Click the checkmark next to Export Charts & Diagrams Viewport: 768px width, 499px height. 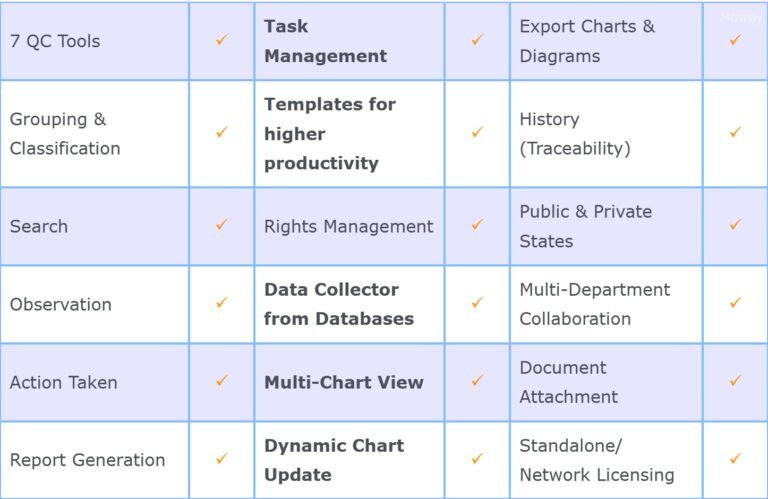[x=735, y=40]
